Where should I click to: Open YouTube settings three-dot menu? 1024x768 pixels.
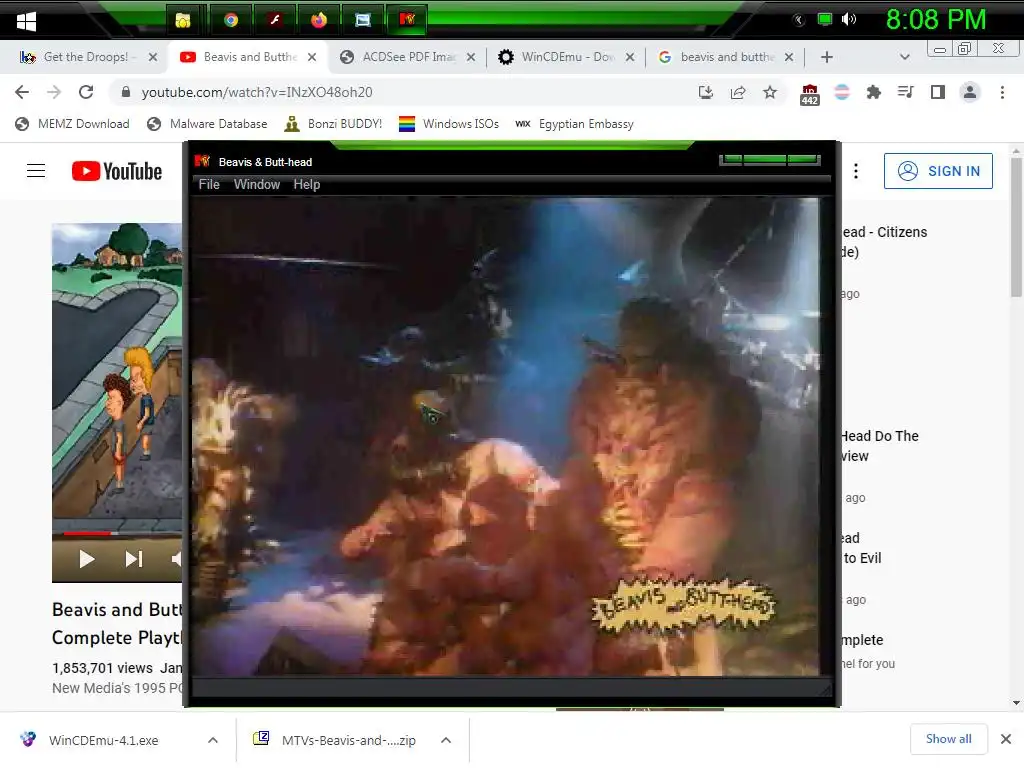(856, 171)
